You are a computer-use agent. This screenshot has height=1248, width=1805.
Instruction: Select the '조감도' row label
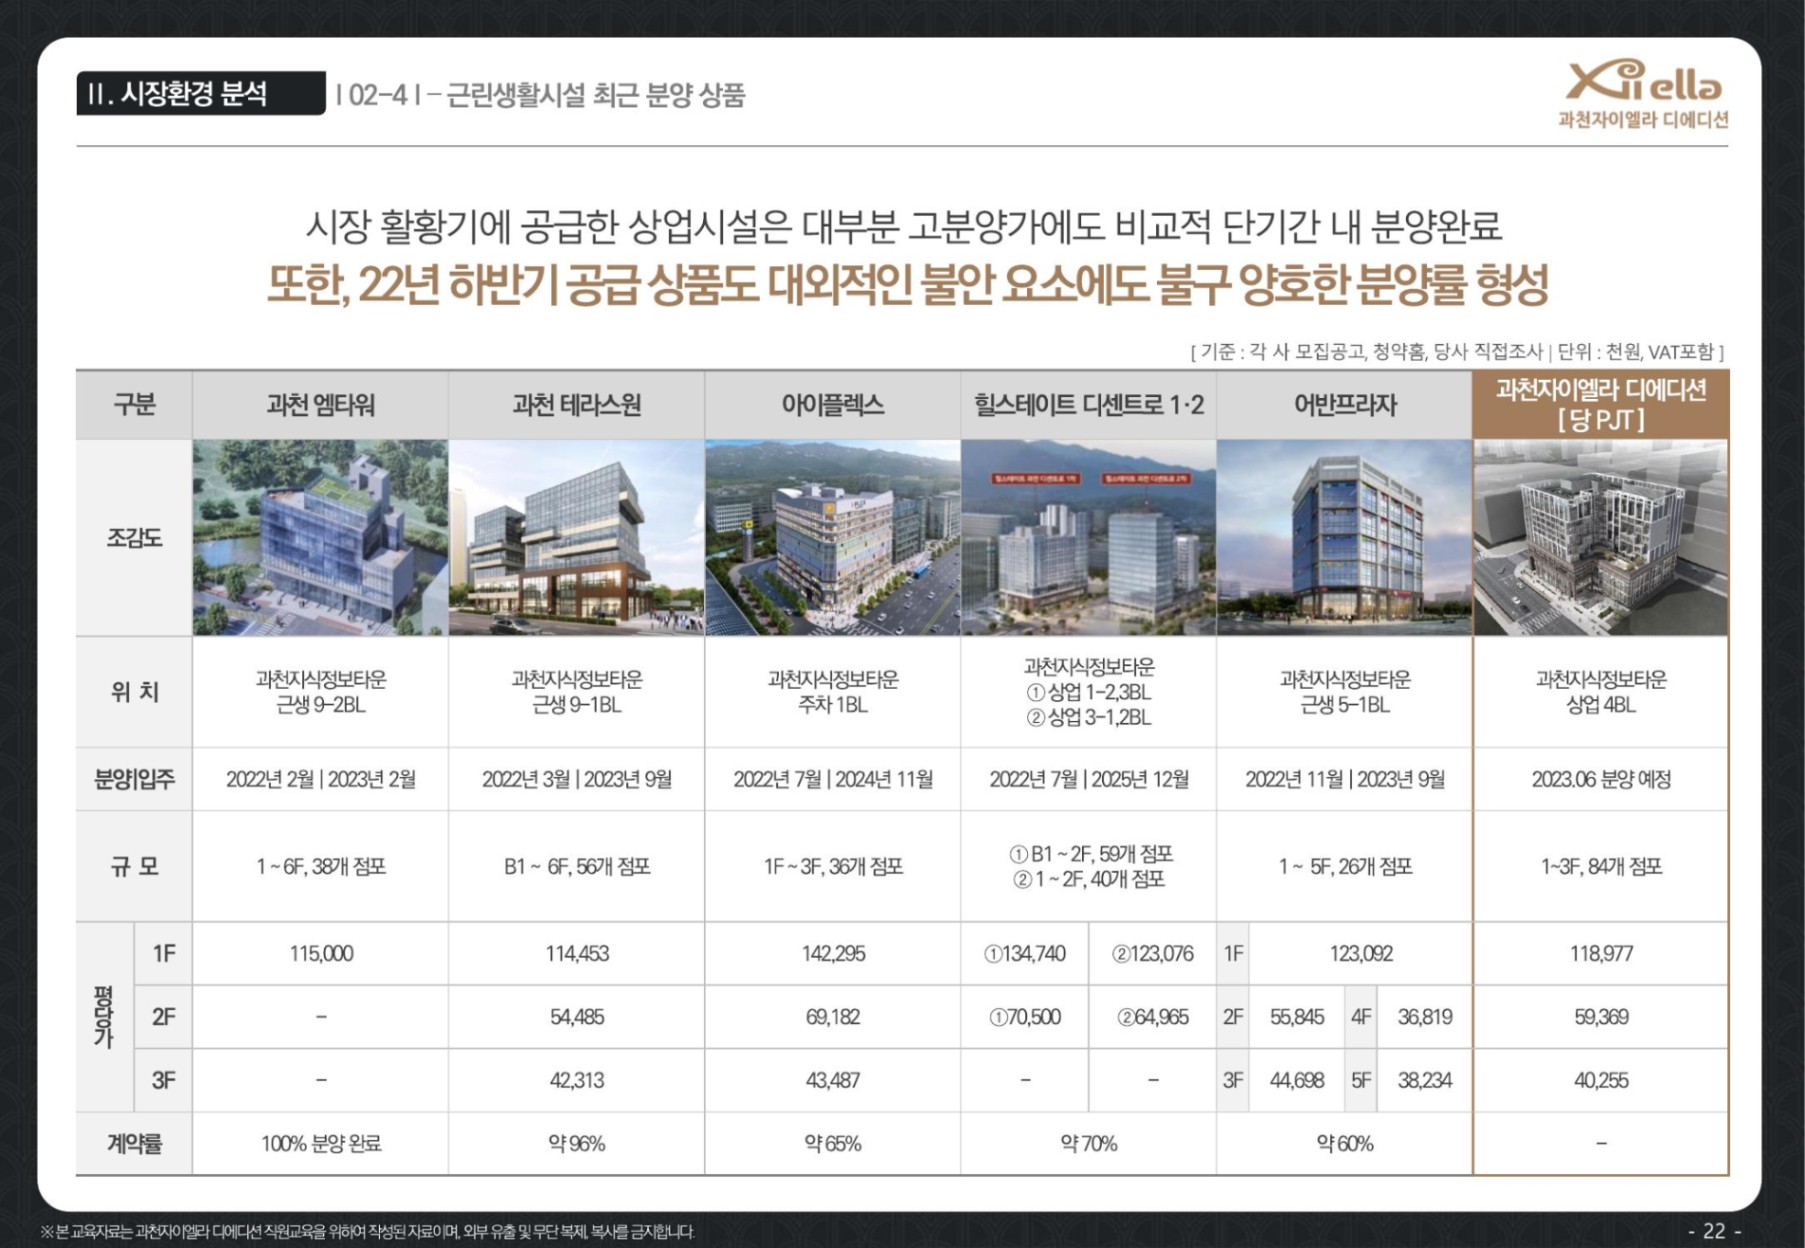pos(134,538)
